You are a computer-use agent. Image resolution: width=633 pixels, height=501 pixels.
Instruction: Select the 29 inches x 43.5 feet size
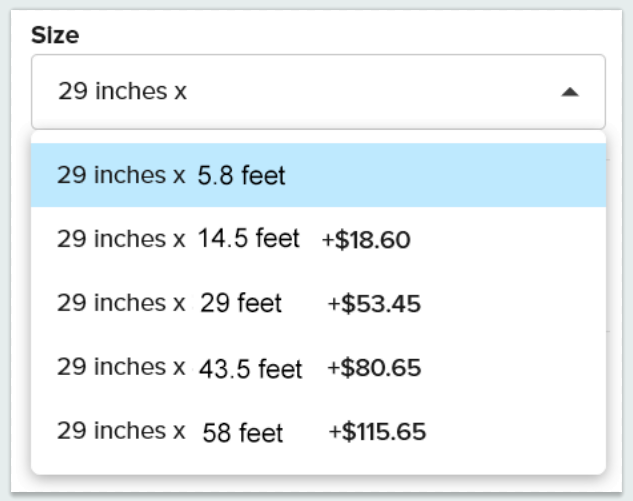pyautogui.click(x=318, y=368)
